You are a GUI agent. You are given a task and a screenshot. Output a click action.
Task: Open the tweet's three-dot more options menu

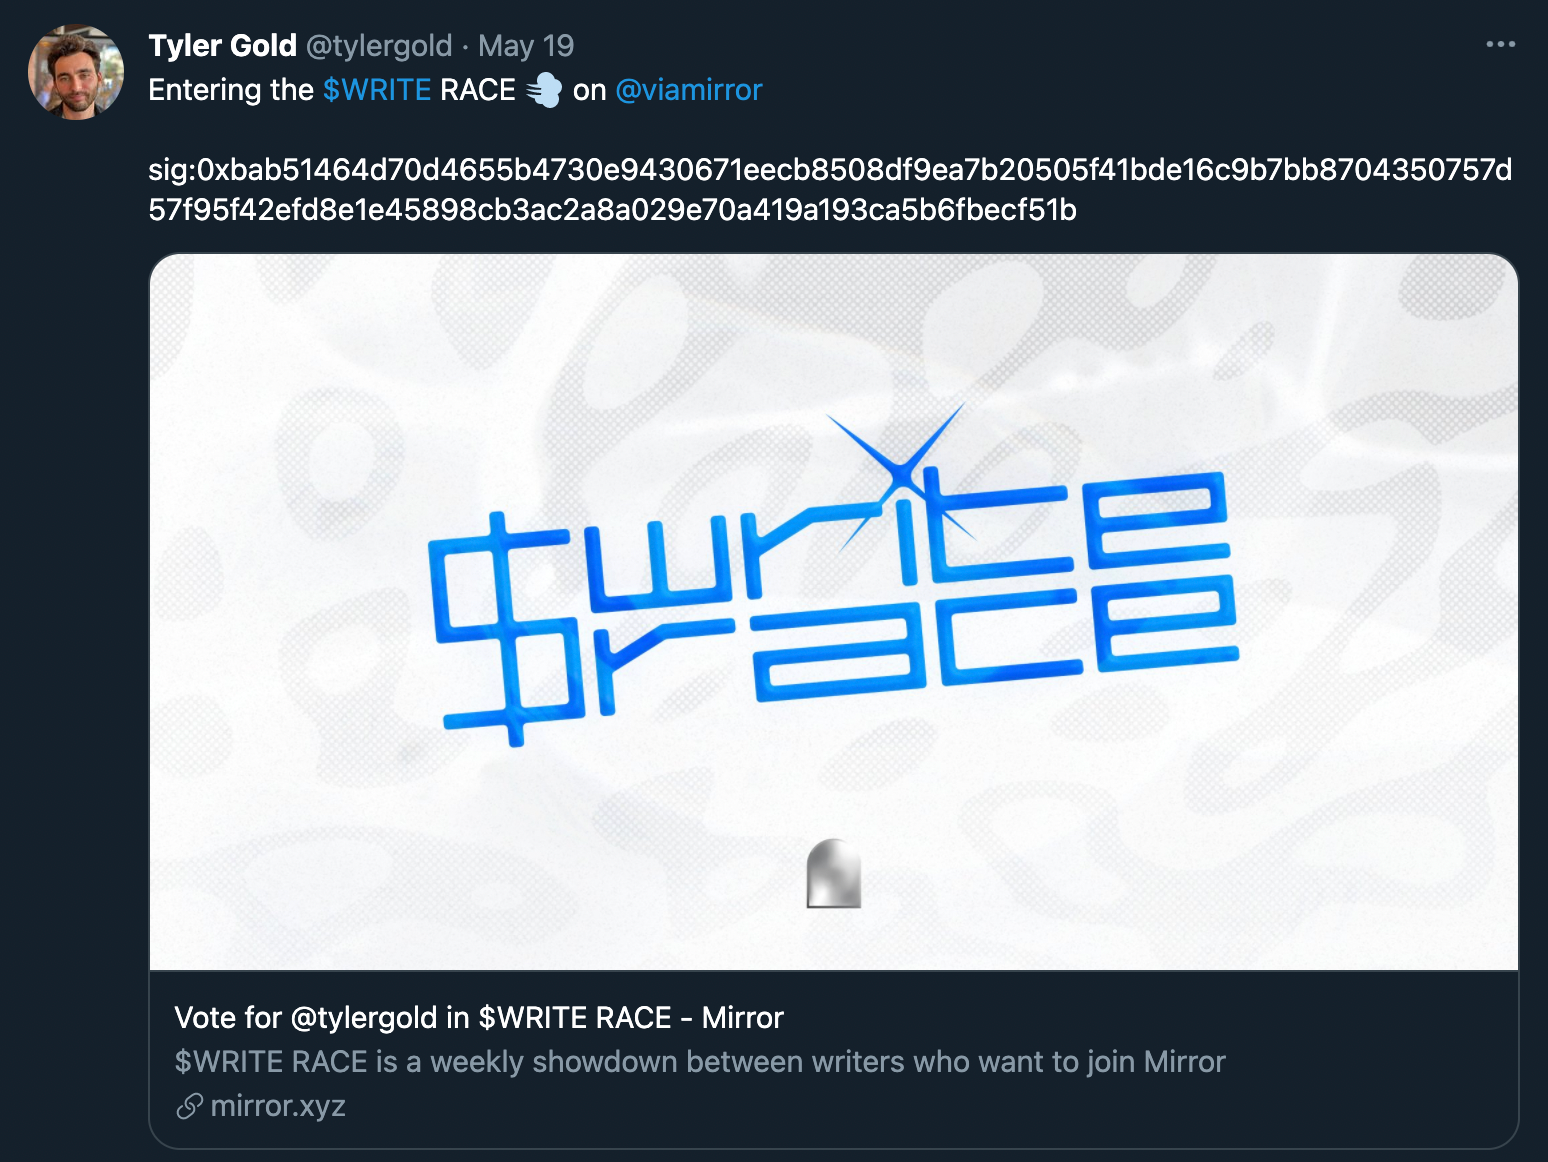[x=1500, y=44]
